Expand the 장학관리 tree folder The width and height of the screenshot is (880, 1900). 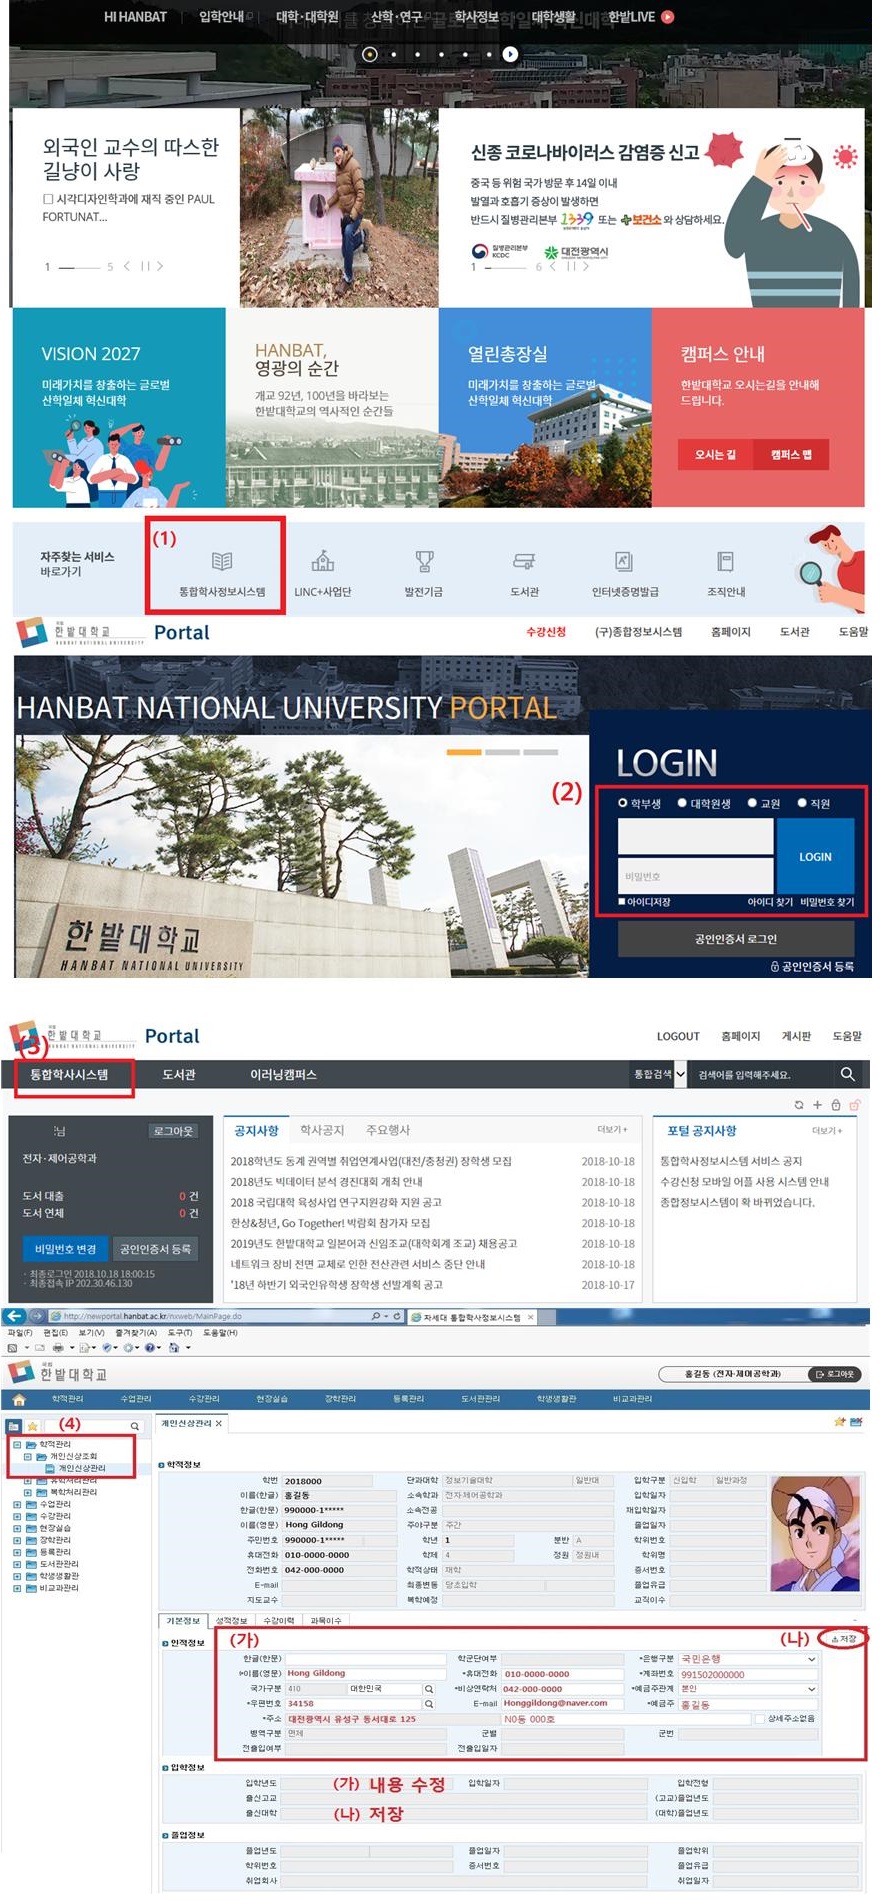click(x=17, y=1540)
